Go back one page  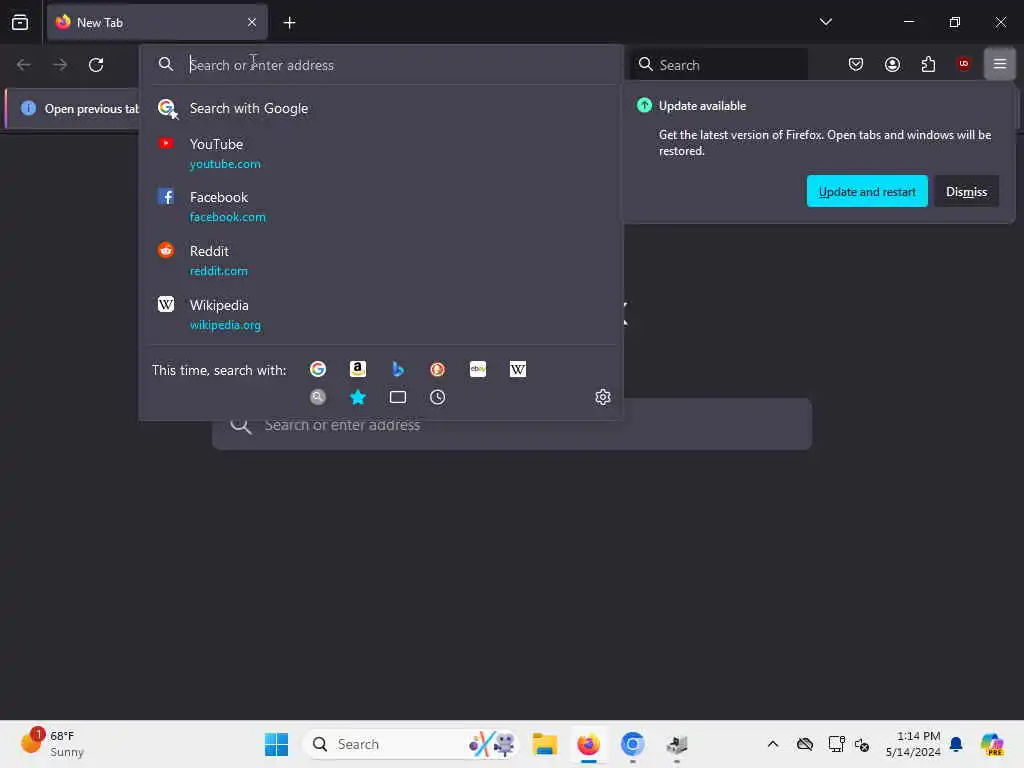24,65
